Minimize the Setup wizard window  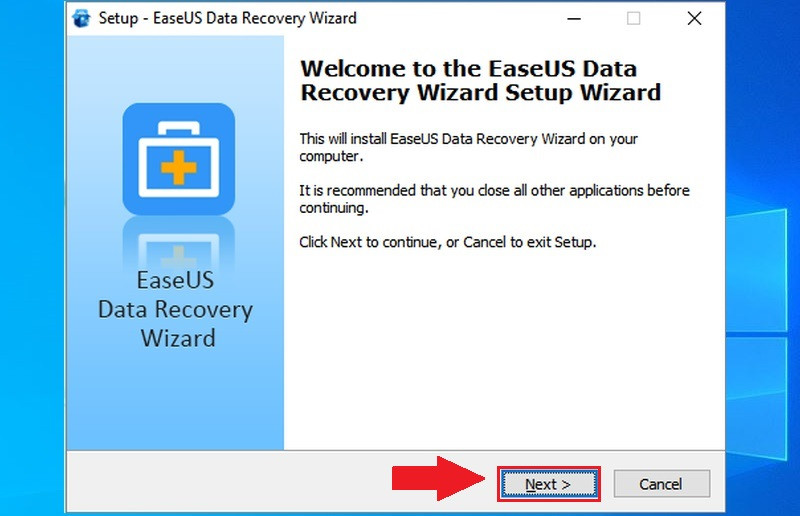pyautogui.click(x=574, y=18)
